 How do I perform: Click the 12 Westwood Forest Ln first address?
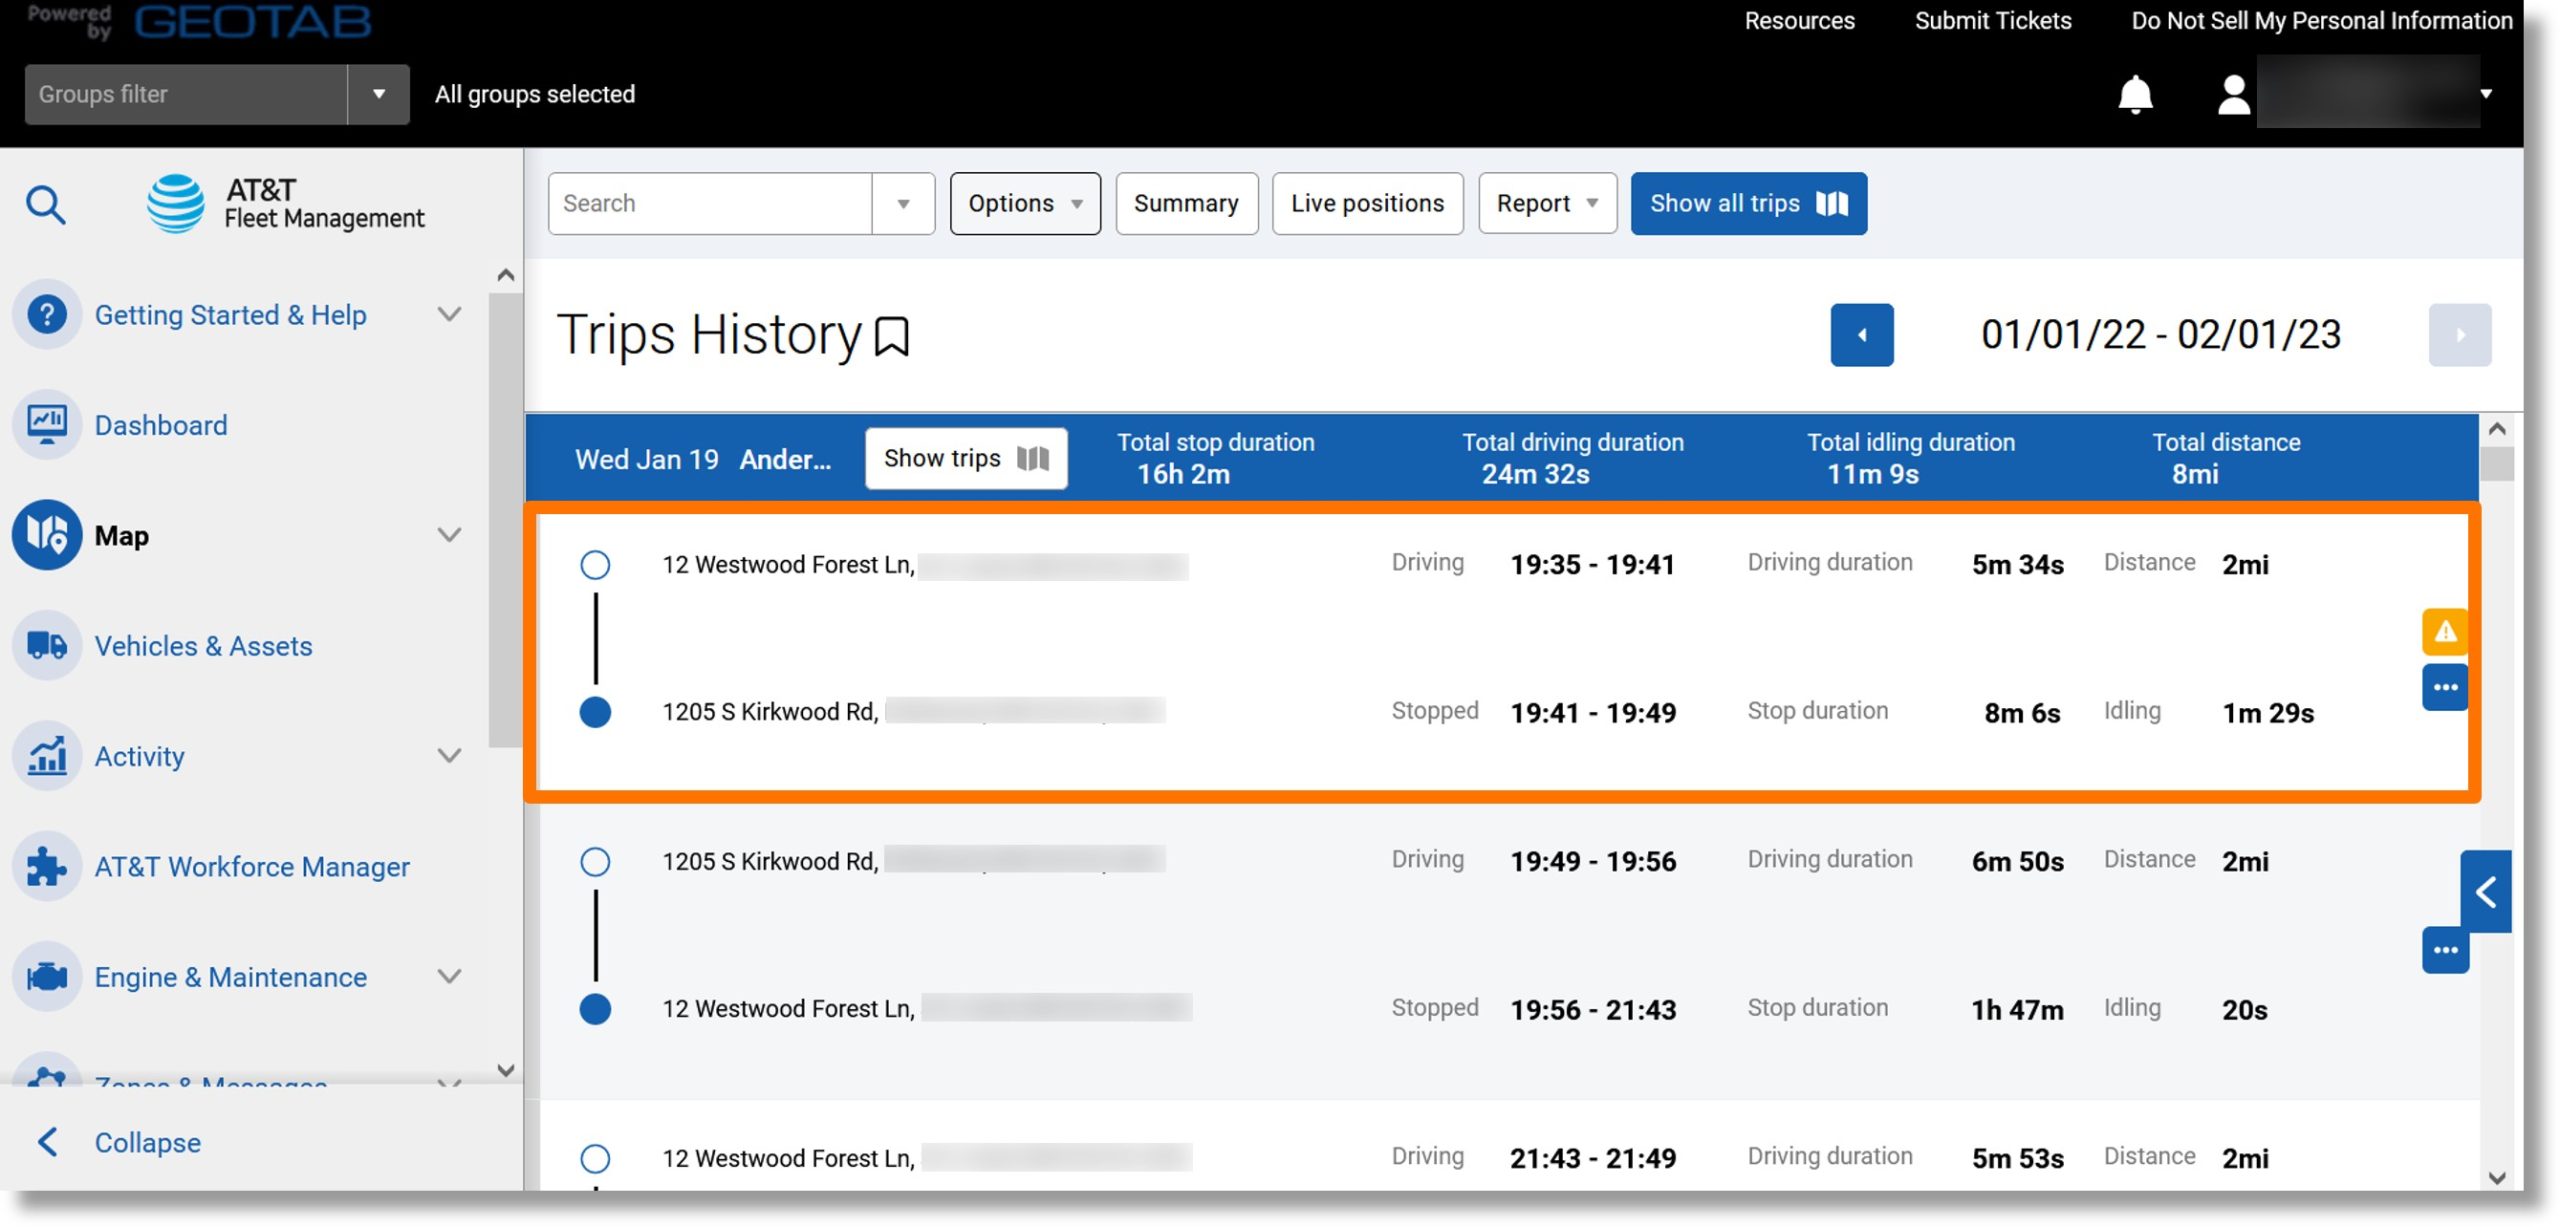pos(788,565)
